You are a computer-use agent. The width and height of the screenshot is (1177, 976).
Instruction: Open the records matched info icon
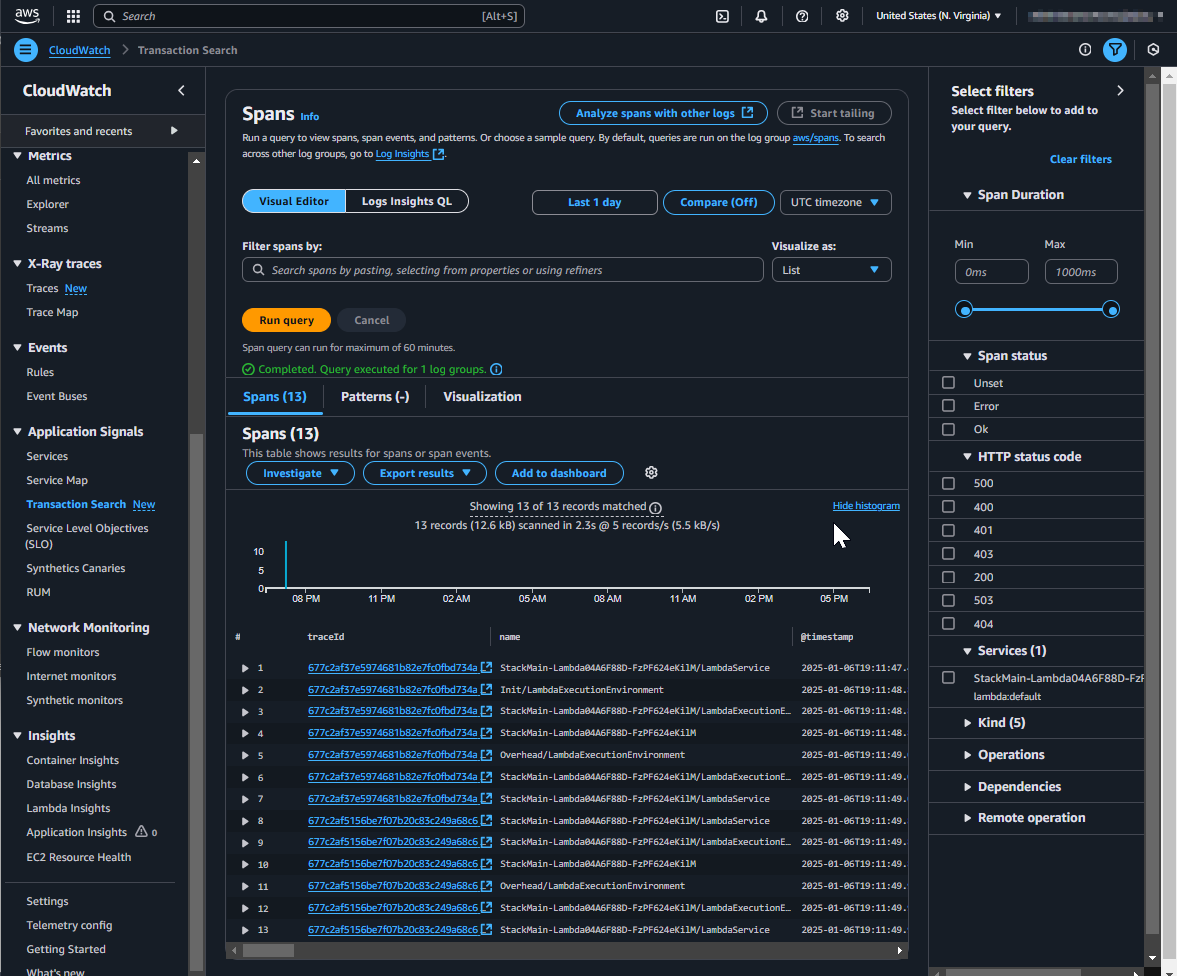point(655,507)
